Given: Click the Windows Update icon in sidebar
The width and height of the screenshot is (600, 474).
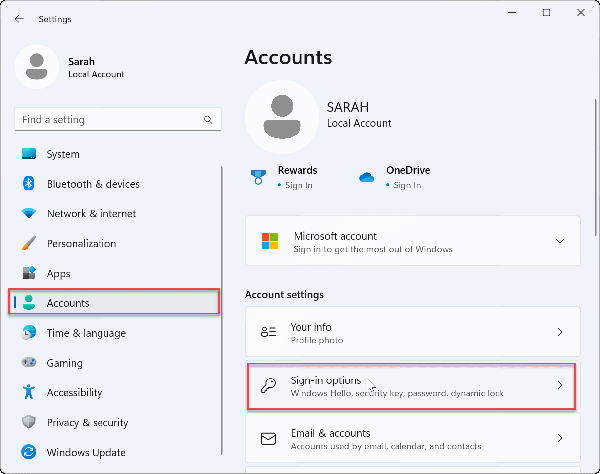Looking at the screenshot, I should 28,452.
